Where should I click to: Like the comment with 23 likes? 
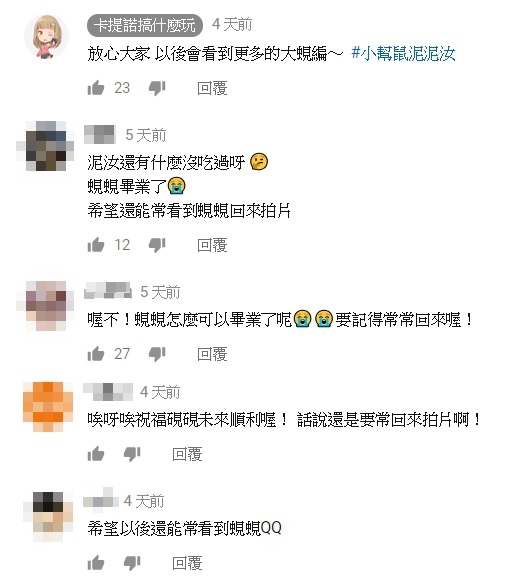click(96, 88)
